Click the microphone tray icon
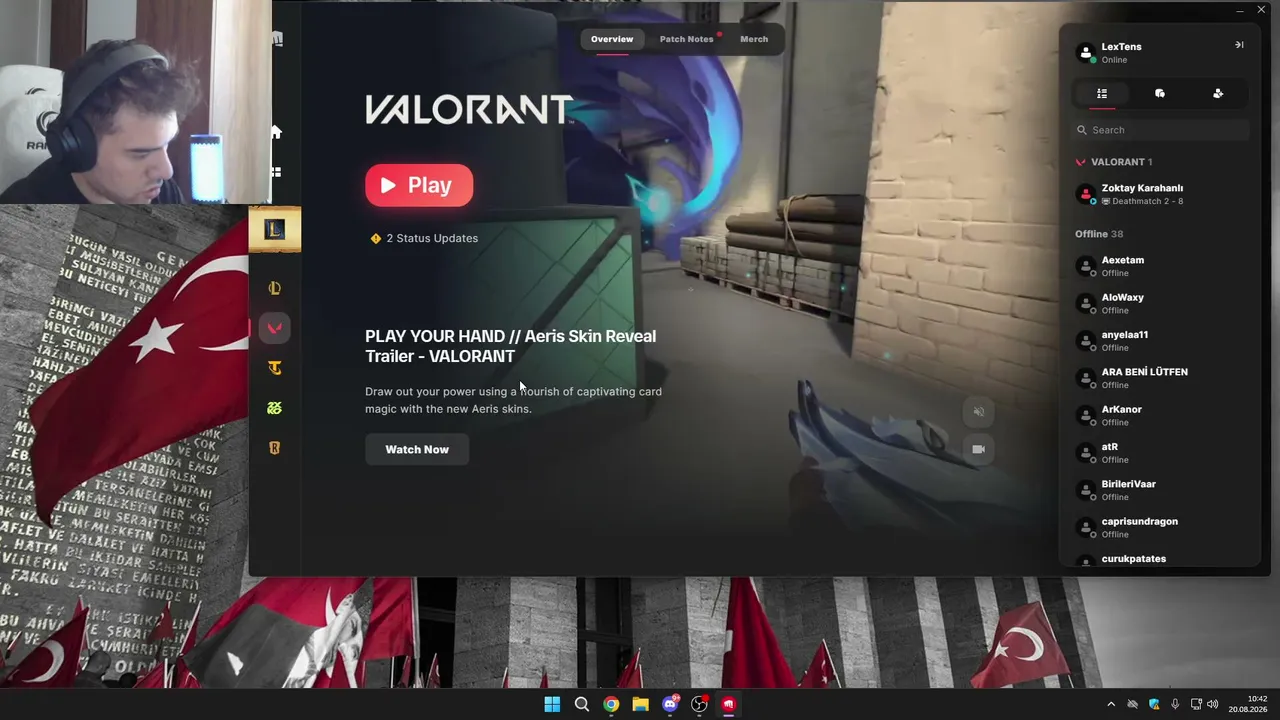 click(x=1175, y=705)
